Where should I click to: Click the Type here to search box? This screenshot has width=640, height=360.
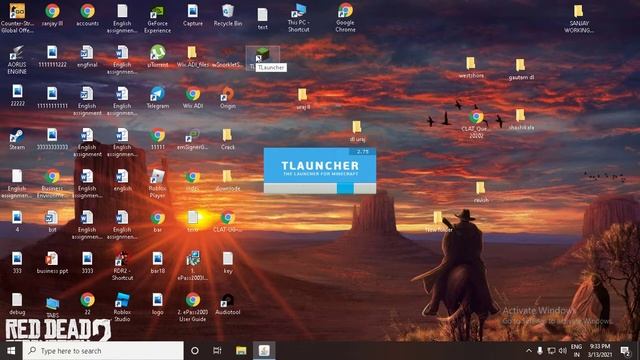coord(103,351)
